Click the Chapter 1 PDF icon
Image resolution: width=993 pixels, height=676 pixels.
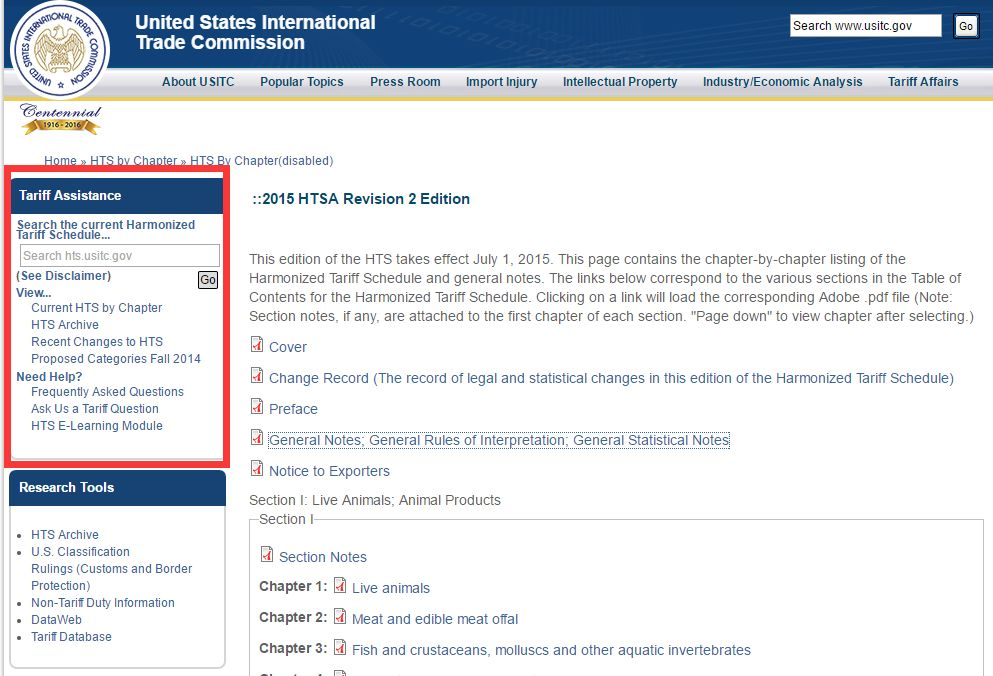tap(340, 585)
